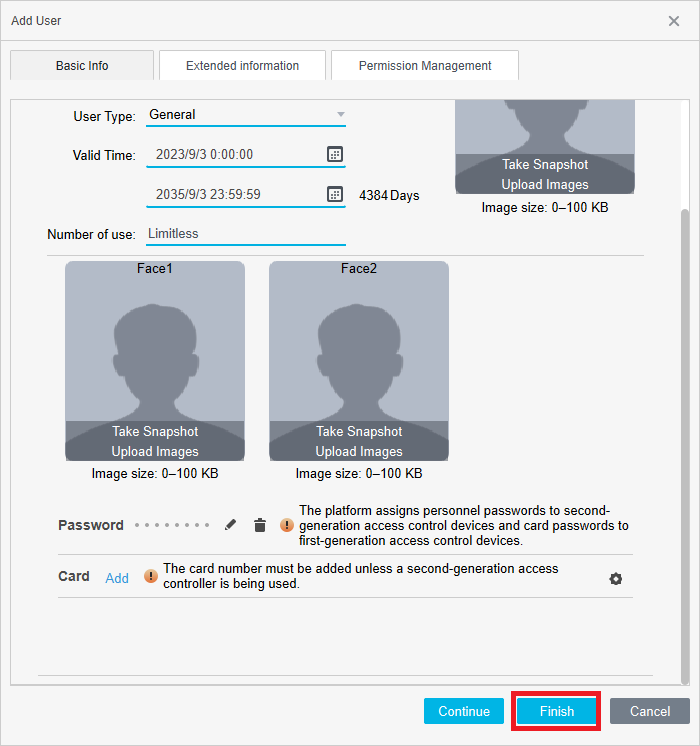Switch to the Extended information tab
700x746 pixels.
tap(242, 66)
